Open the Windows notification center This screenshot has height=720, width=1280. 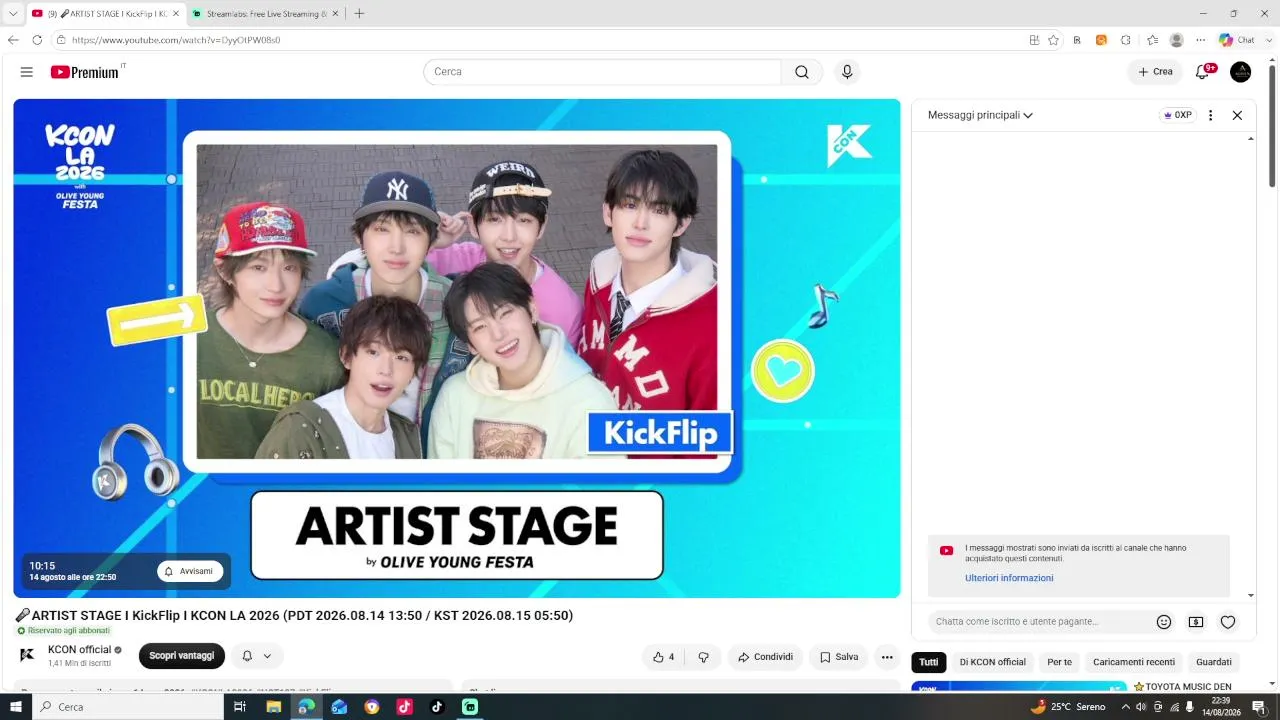[1259, 707]
